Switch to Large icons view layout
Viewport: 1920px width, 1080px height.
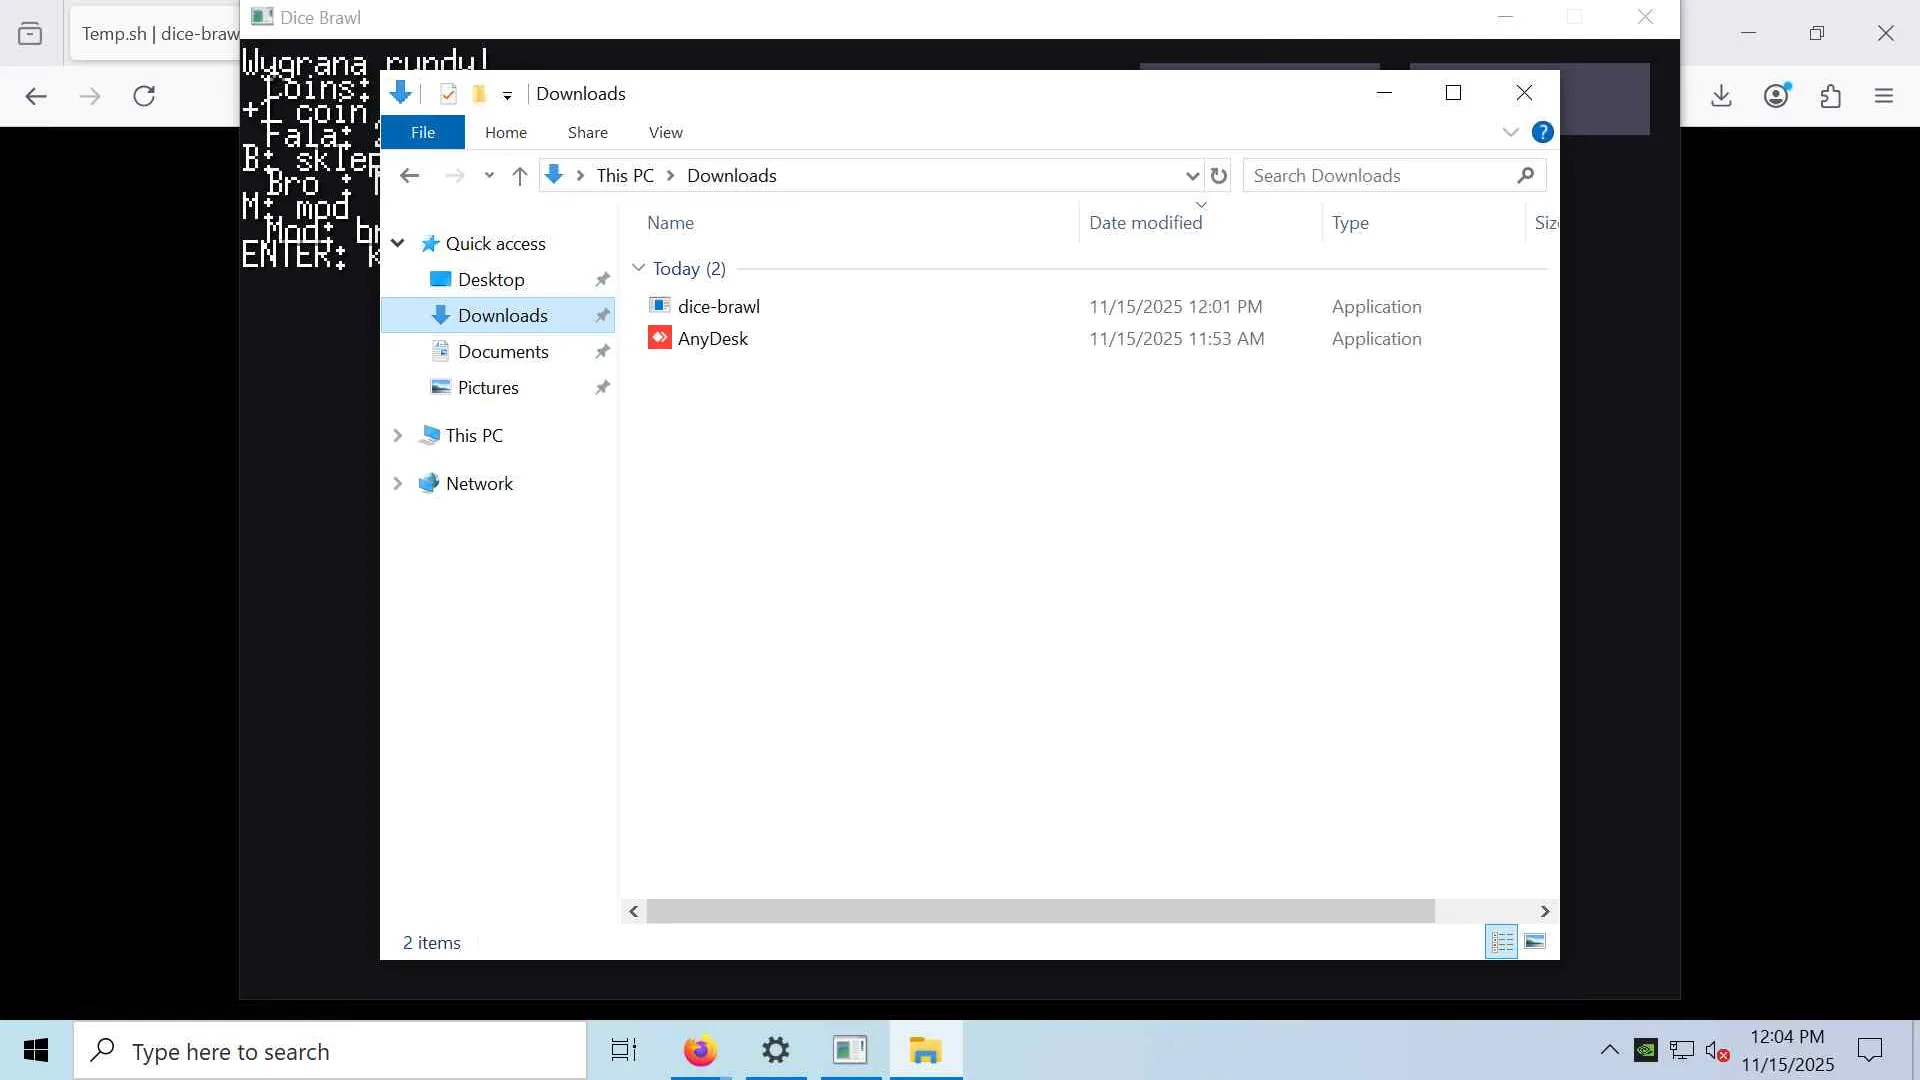click(1535, 942)
